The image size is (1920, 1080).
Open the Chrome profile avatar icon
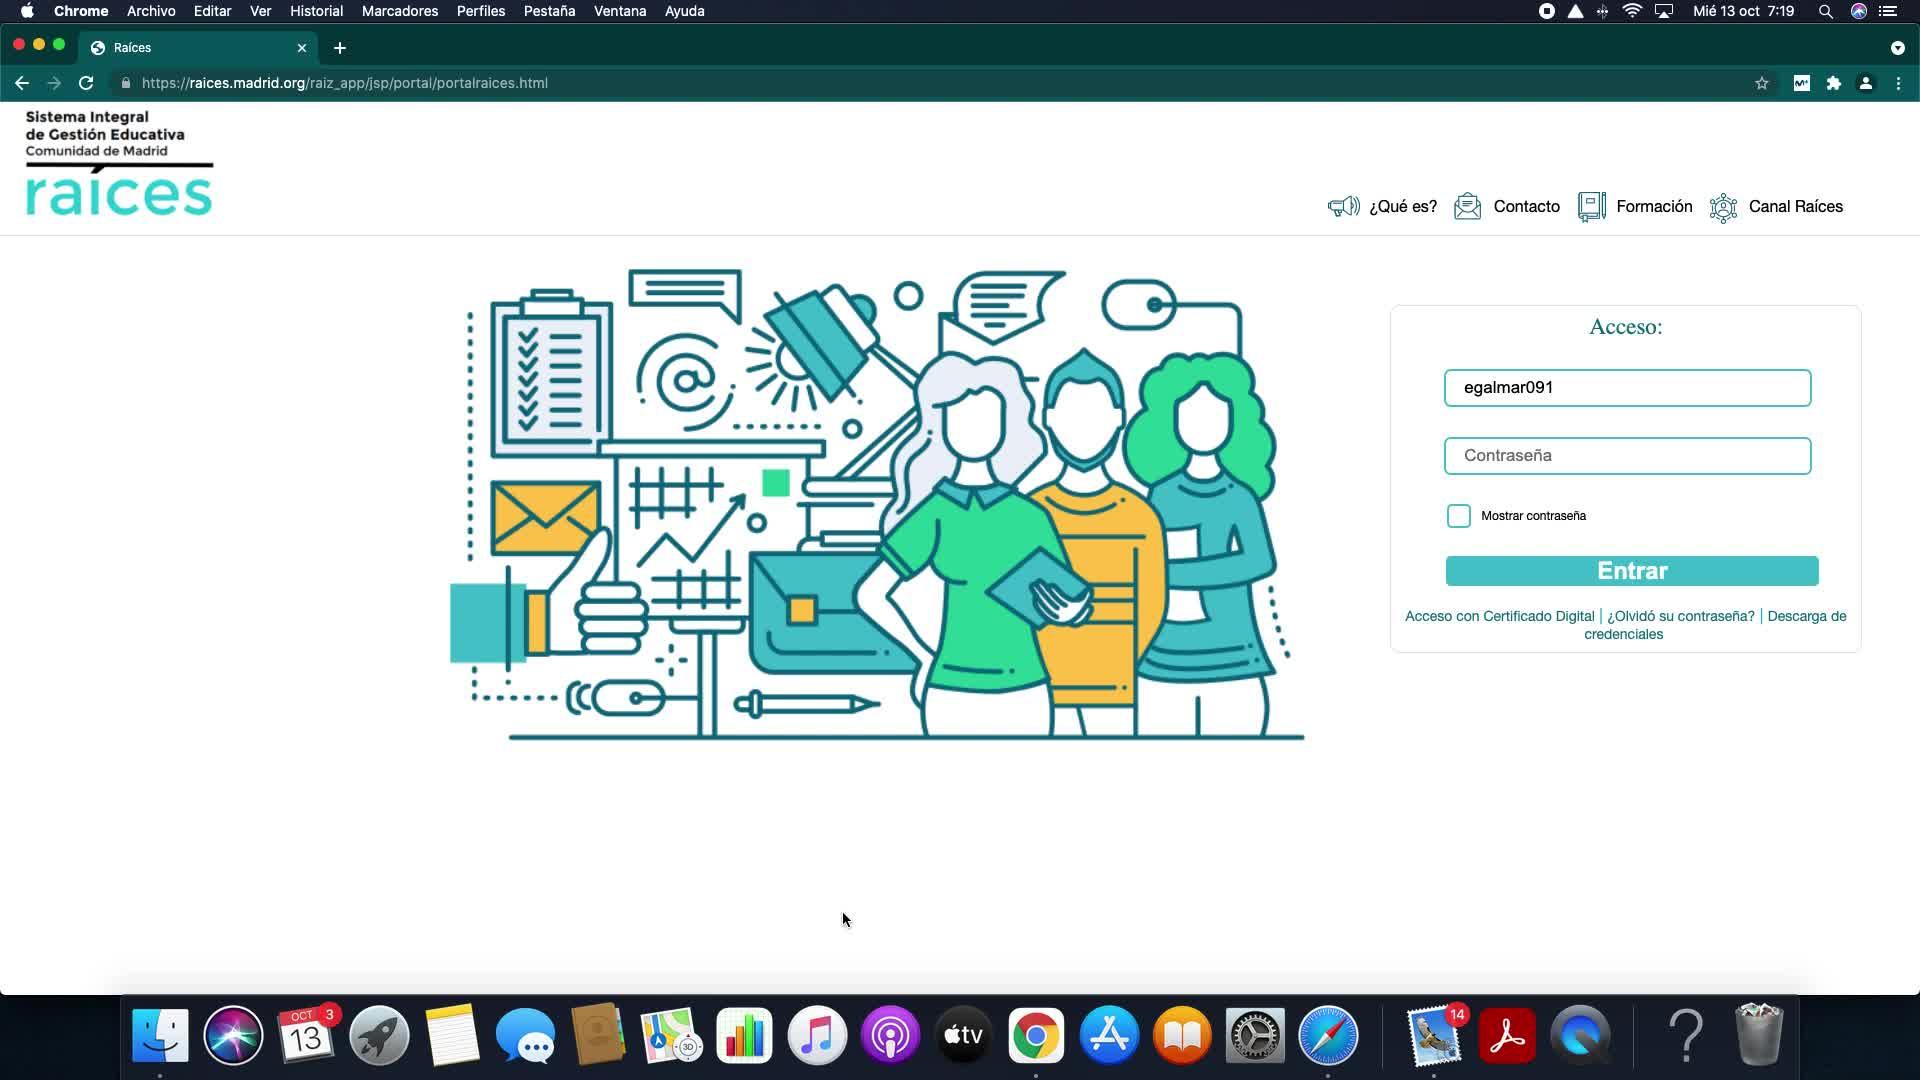pyautogui.click(x=1865, y=83)
